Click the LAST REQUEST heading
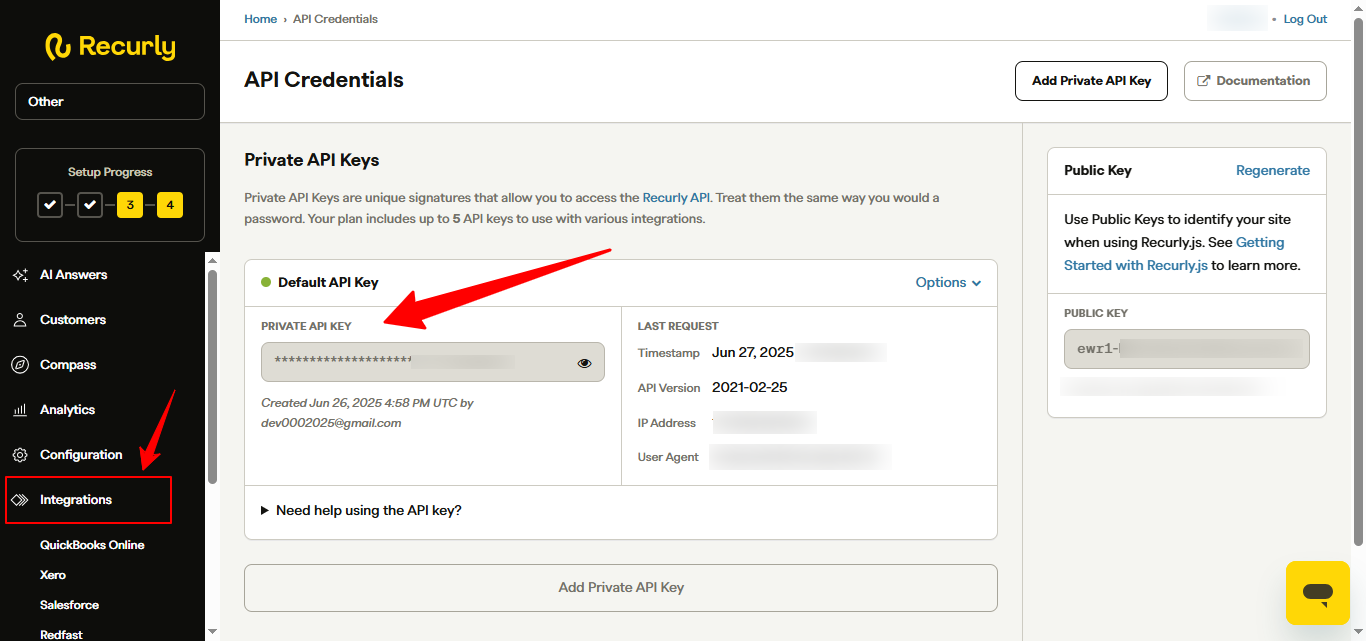1366x641 pixels. click(x=678, y=326)
